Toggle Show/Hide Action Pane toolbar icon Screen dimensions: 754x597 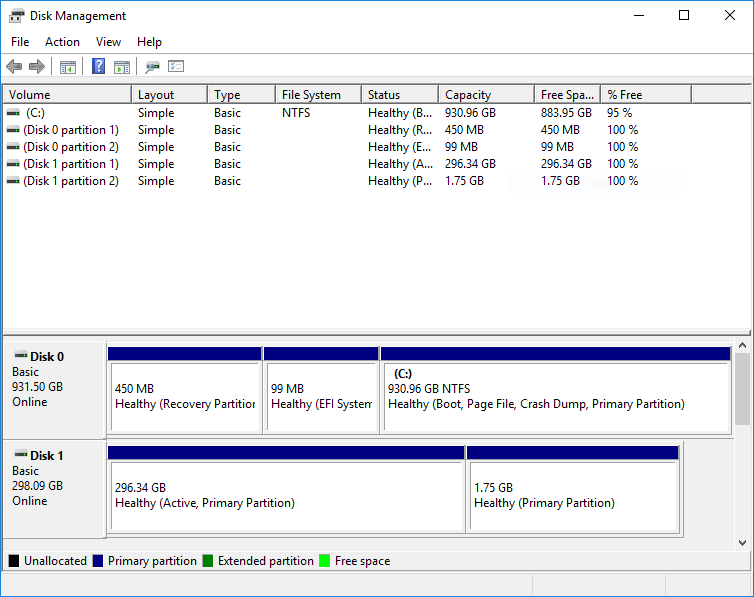coord(122,67)
